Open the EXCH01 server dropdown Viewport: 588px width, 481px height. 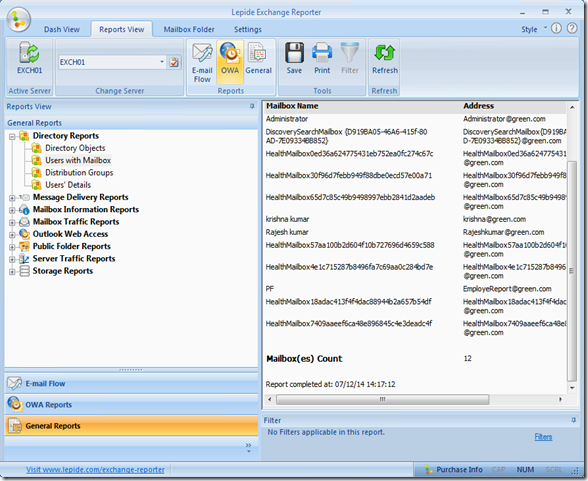coord(162,62)
